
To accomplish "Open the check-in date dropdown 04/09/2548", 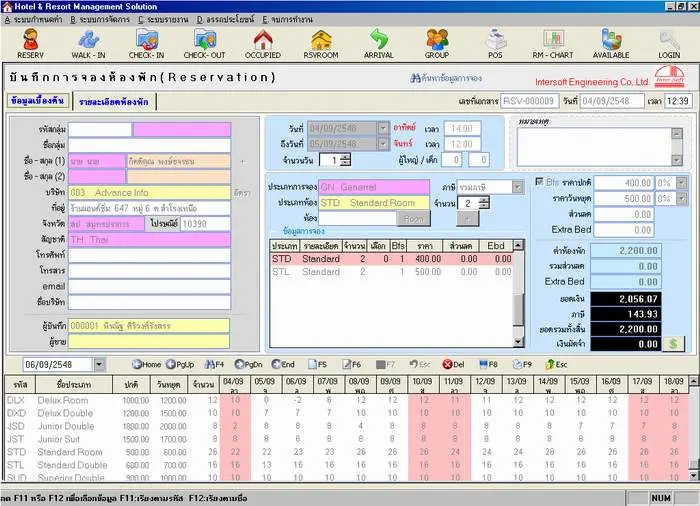I will click(383, 129).
